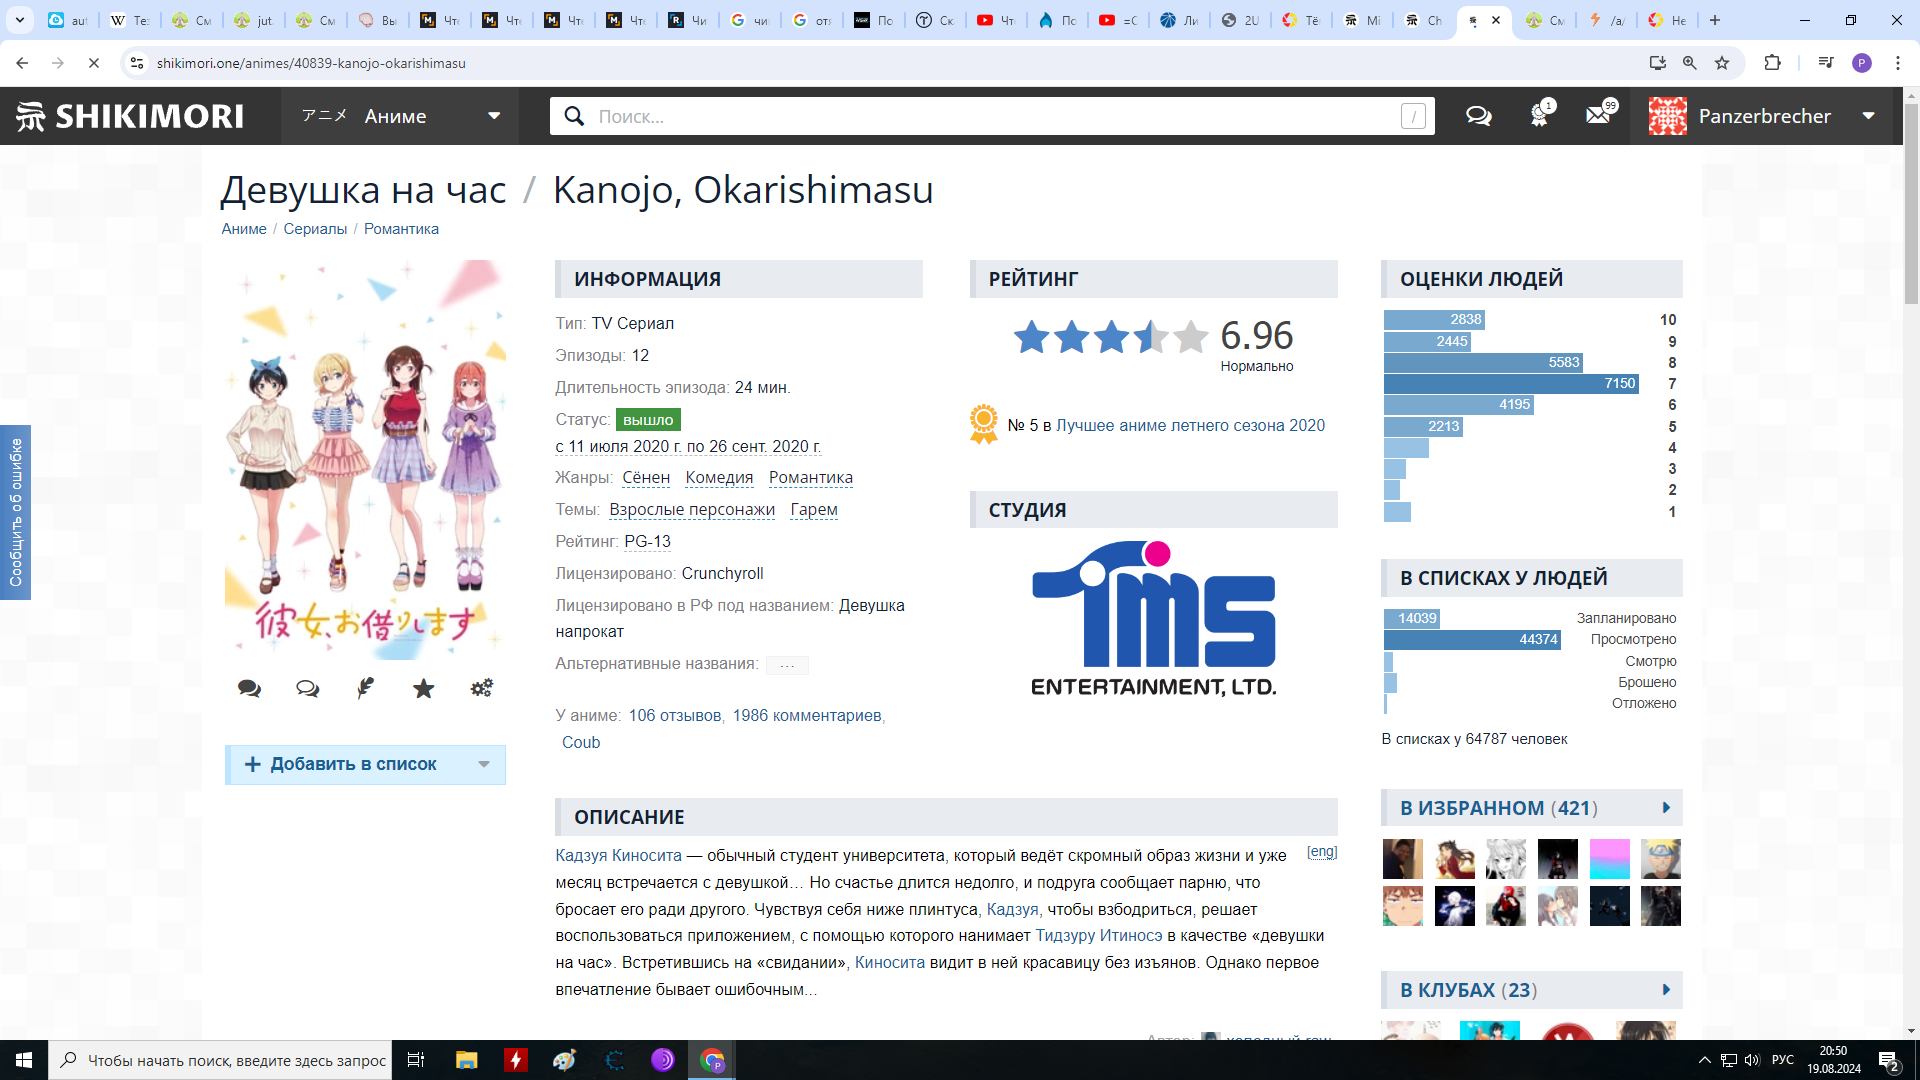Screen dimensions: 1920x1080
Task: Click the critique pen icon under poster
Action: (x=365, y=688)
